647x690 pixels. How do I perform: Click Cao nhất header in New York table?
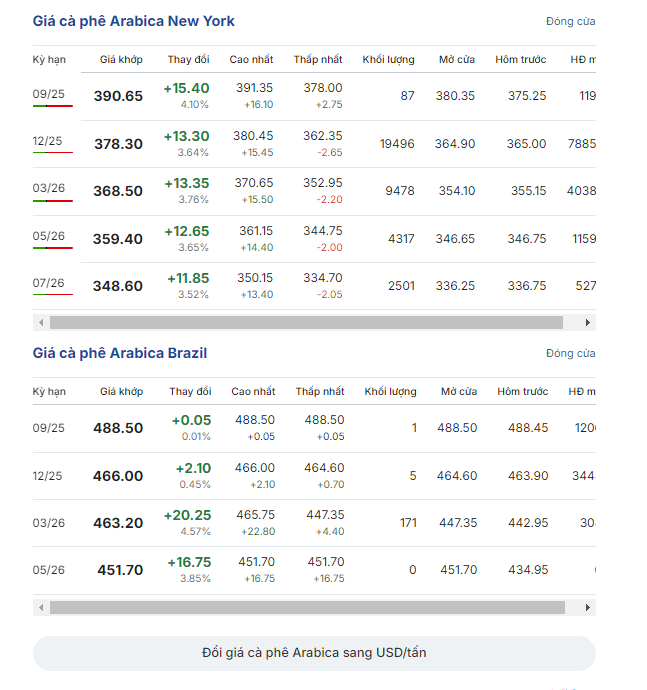point(251,59)
